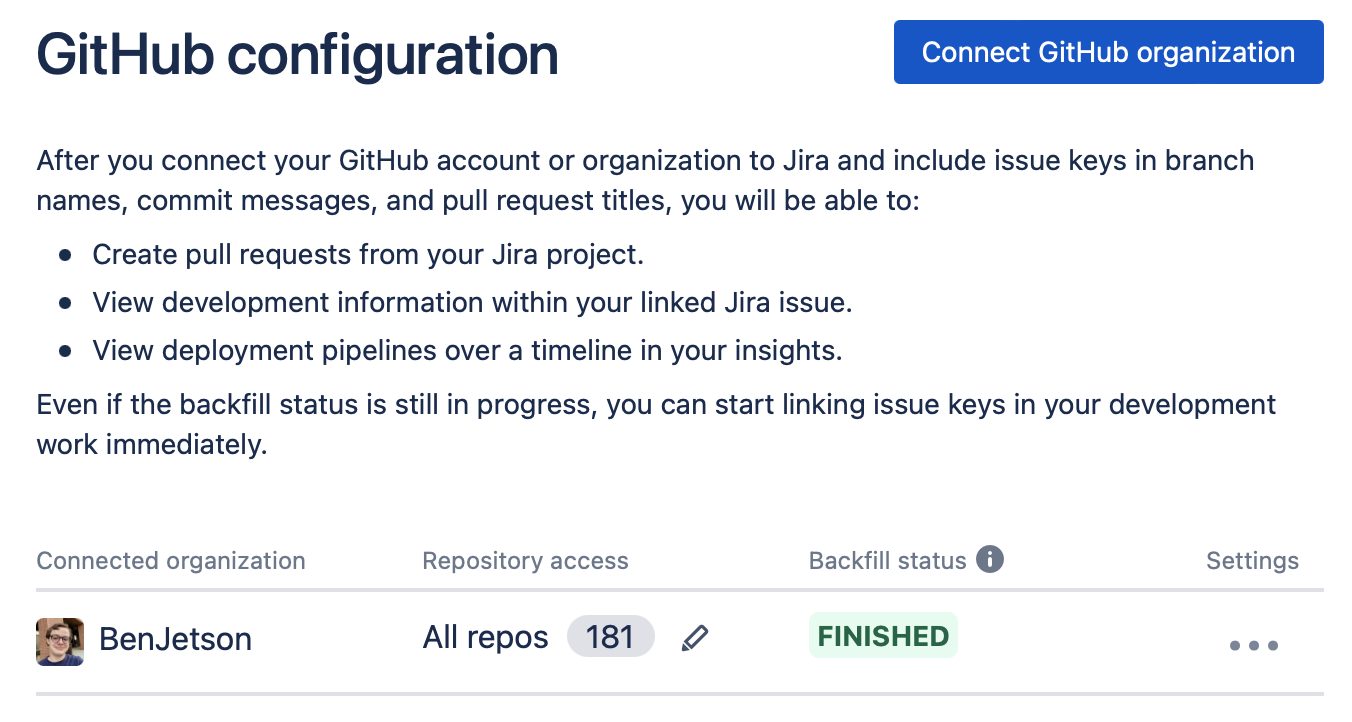Click the 181 repository count badge
The width and height of the screenshot is (1352, 722).
point(610,637)
